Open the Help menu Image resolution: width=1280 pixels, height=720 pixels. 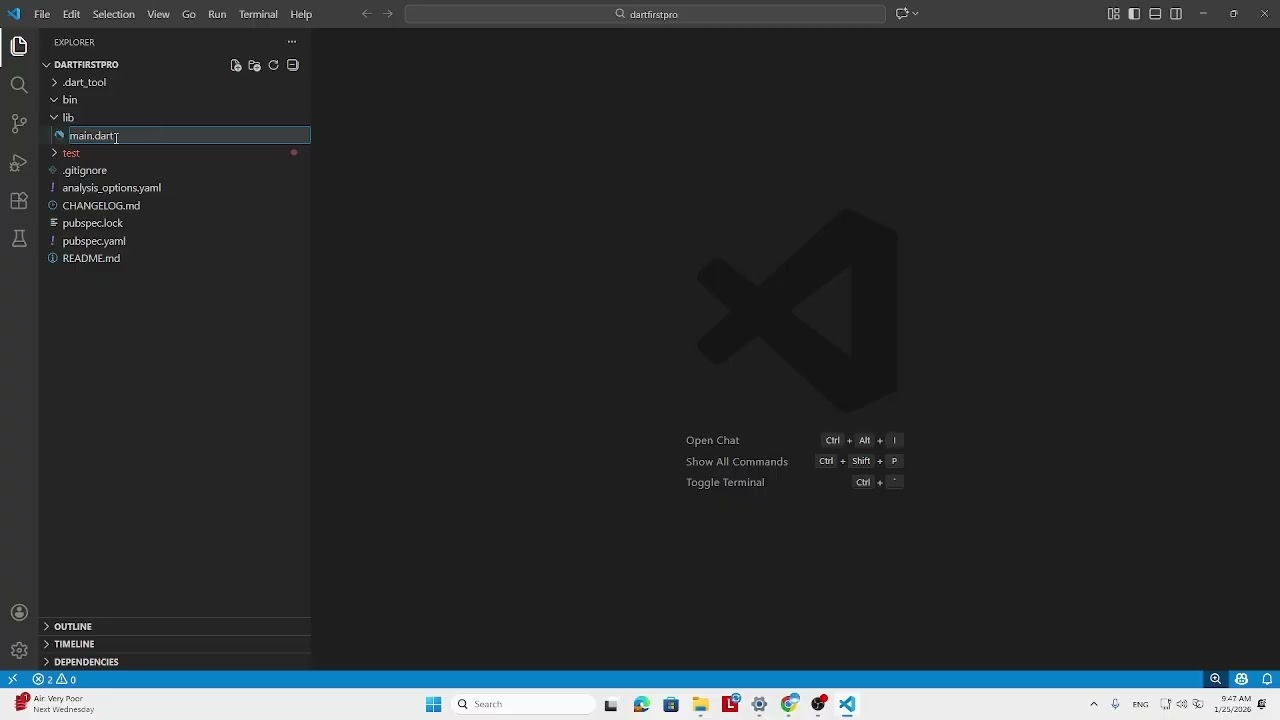pyautogui.click(x=301, y=14)
